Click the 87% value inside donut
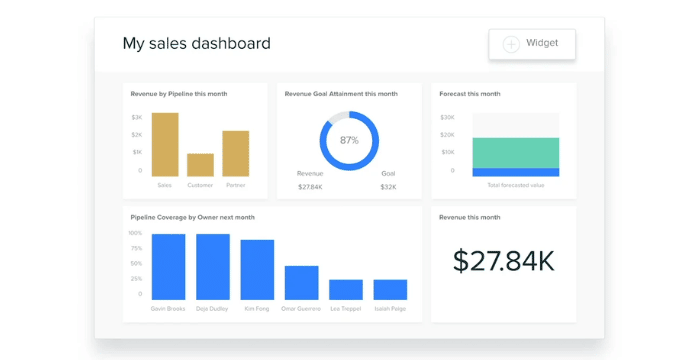This screenshot has height=360, width=700. [x=349, y=140]
